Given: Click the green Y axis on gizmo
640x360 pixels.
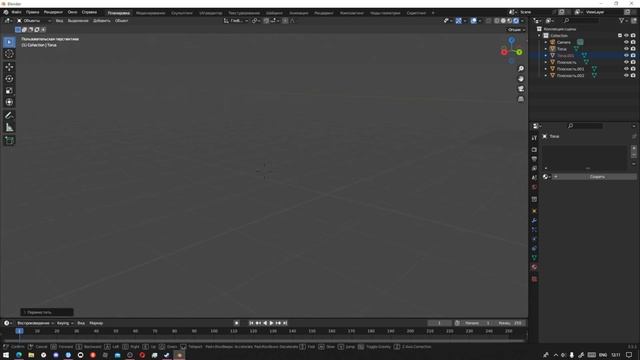Looking at the screenshot, I should [x=519, y=52].
